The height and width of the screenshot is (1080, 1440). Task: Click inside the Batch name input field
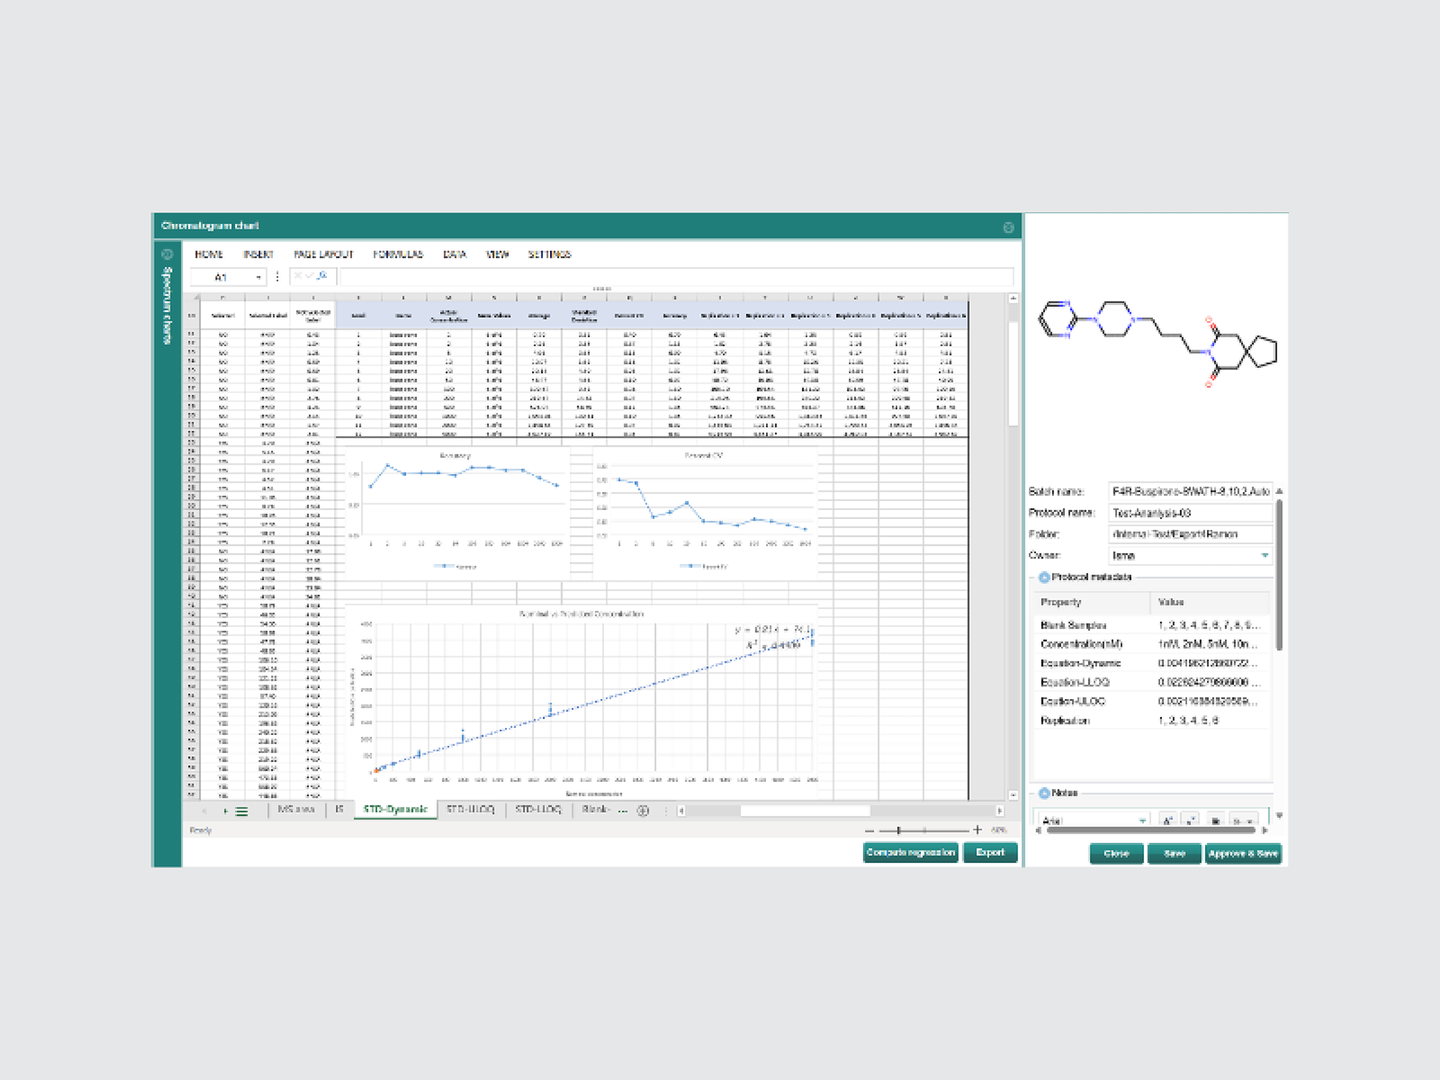pos(1190,491)
